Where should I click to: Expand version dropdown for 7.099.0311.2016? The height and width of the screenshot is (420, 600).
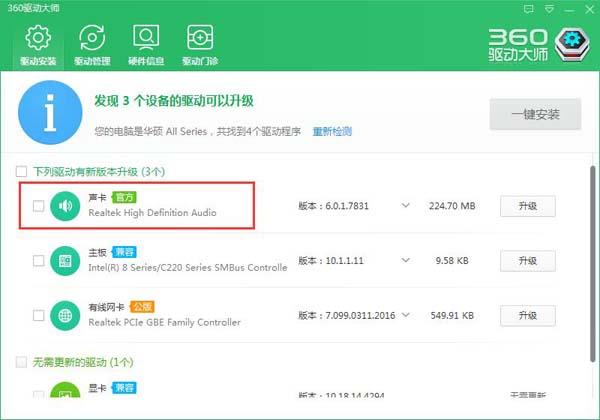tap(406, 315)
